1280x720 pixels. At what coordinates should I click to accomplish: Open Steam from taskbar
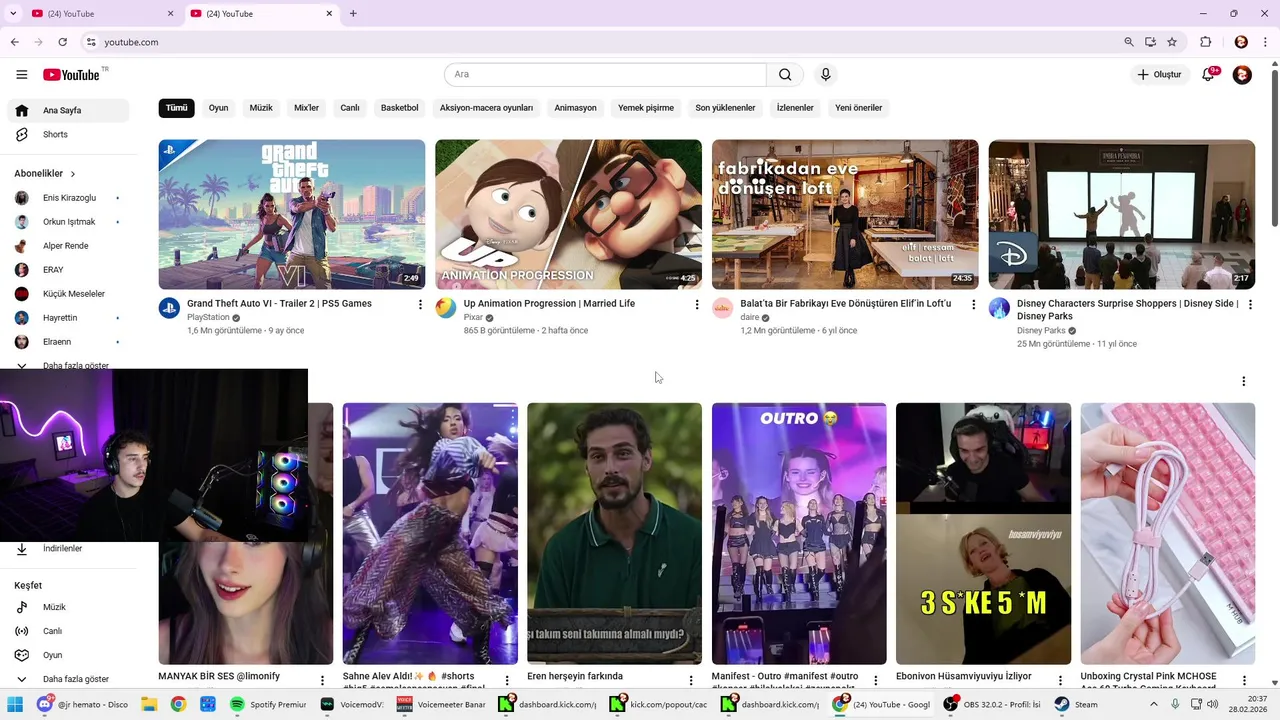tap(1077, 704)
